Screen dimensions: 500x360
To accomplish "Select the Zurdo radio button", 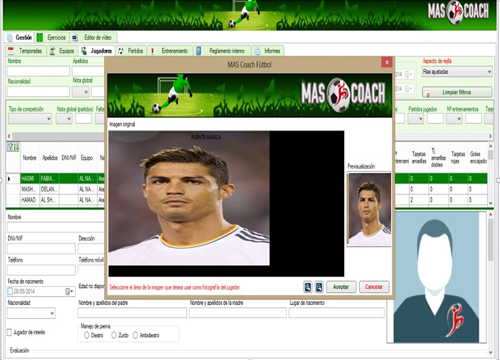I will click(x=114, y=335).
